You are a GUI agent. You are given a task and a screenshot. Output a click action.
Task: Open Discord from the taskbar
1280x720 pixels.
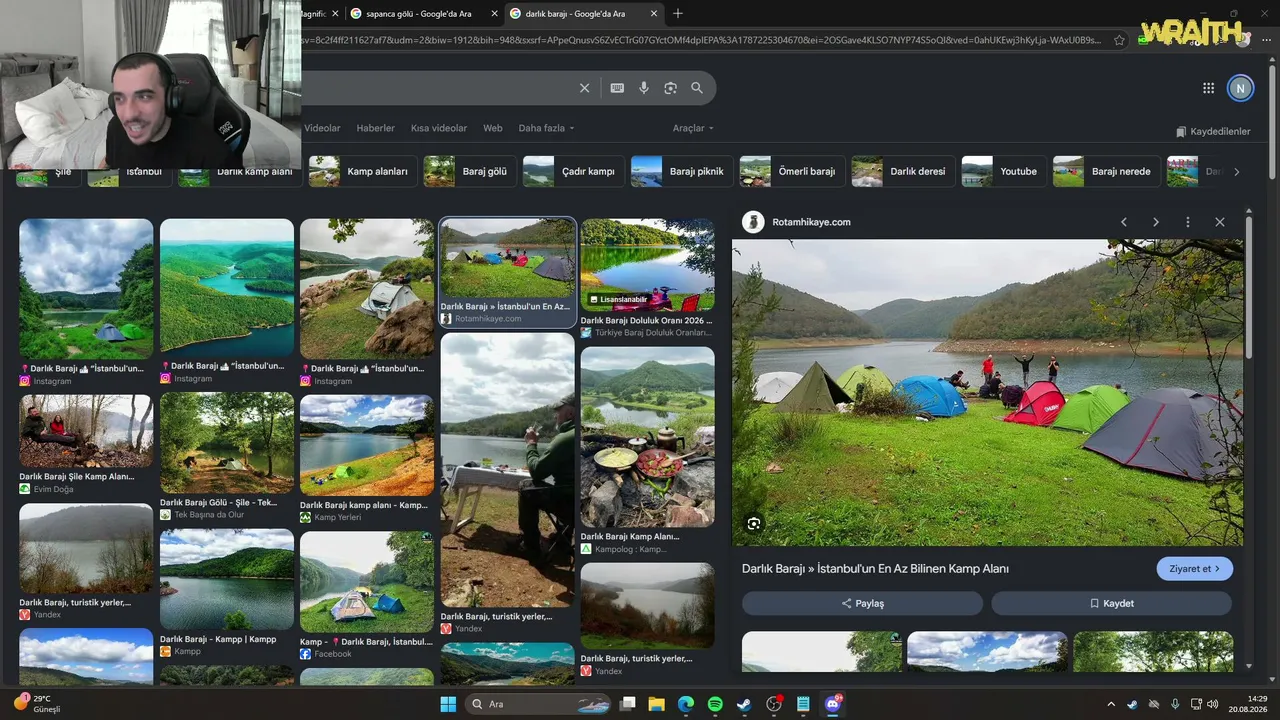click(x=833, y=704)
